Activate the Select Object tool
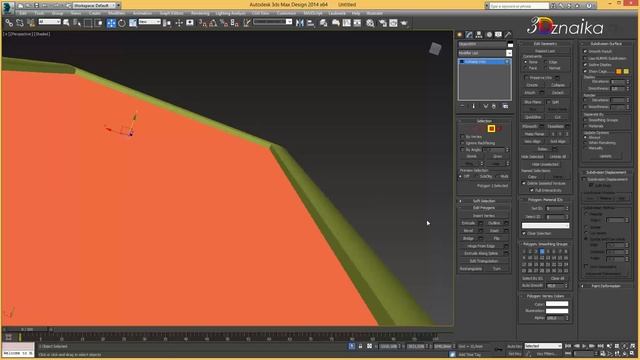The image size is (640, 360). click(x=66, y=23)
